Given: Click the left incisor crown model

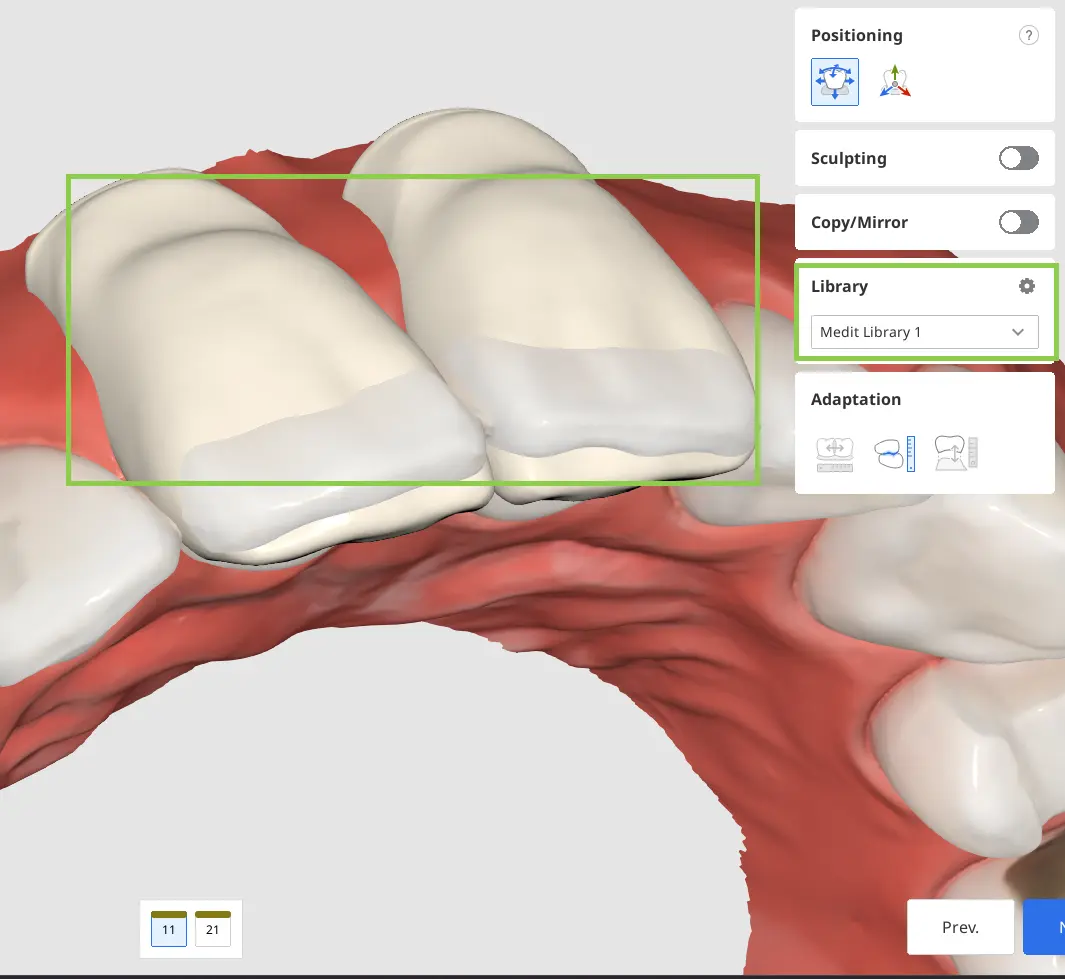Looking at the screenshot, I should (258, 367).
